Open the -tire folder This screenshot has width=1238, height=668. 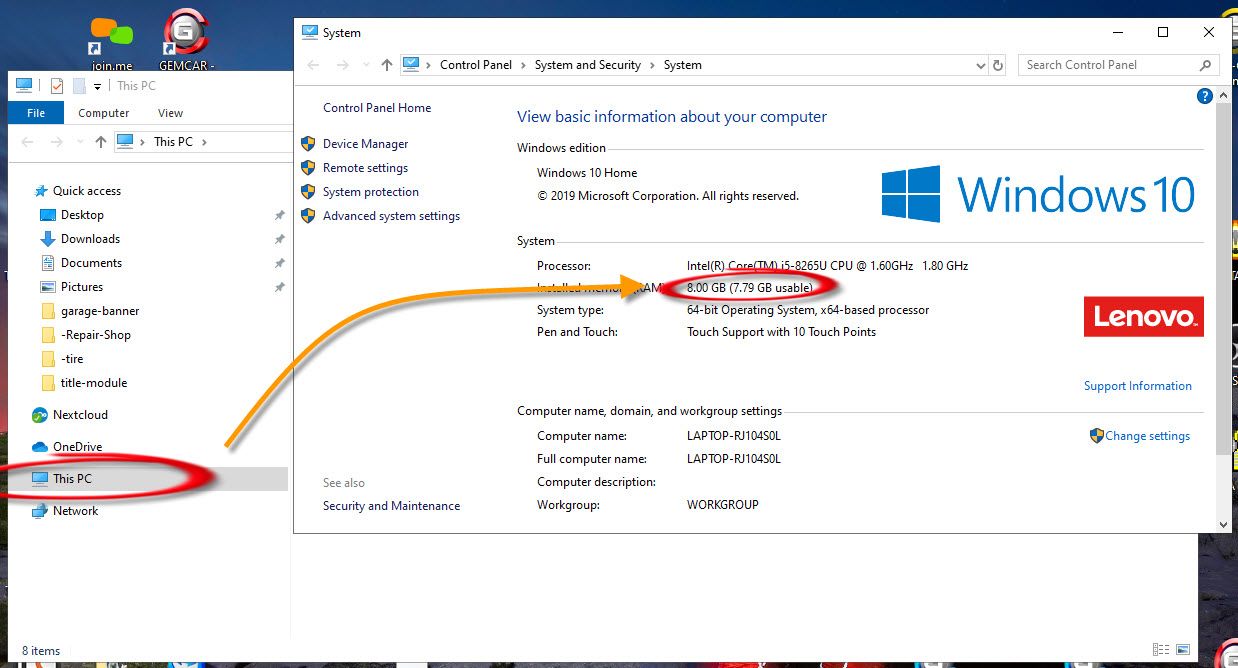[72, 359]
